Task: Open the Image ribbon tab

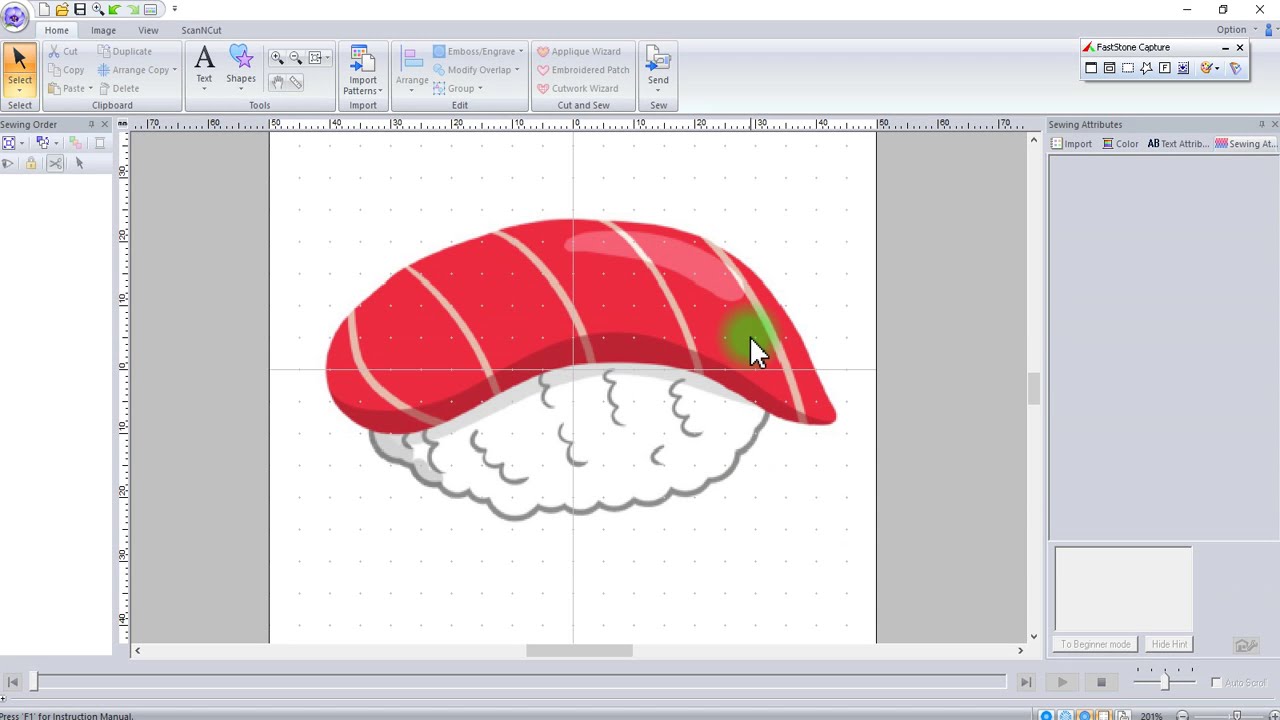Action: tap(104, 30)
